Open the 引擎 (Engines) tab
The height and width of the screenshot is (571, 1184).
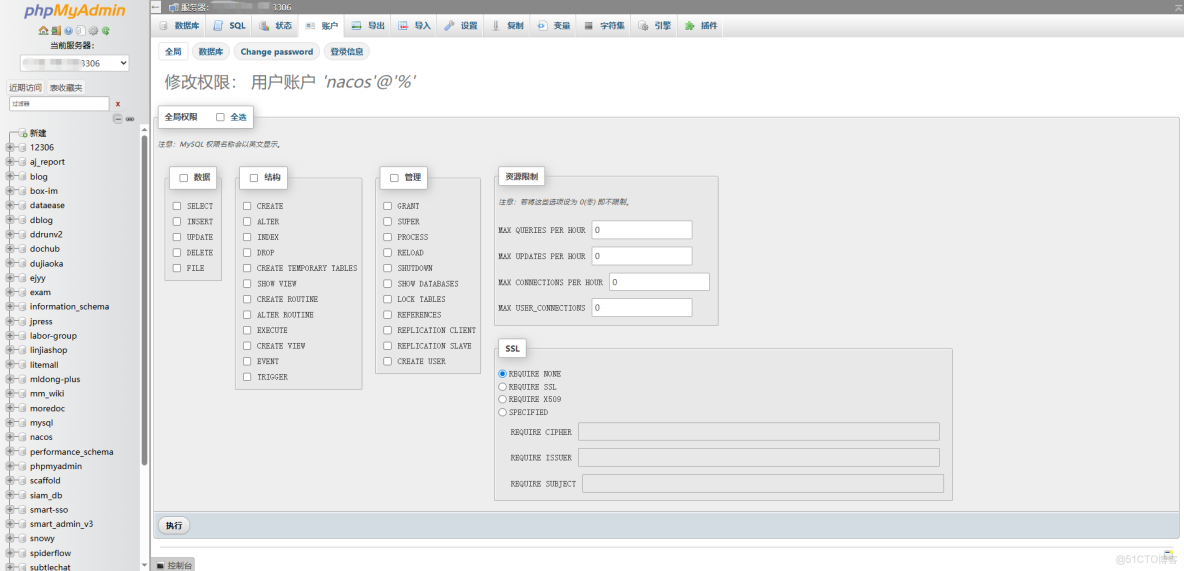click(655, 26)
